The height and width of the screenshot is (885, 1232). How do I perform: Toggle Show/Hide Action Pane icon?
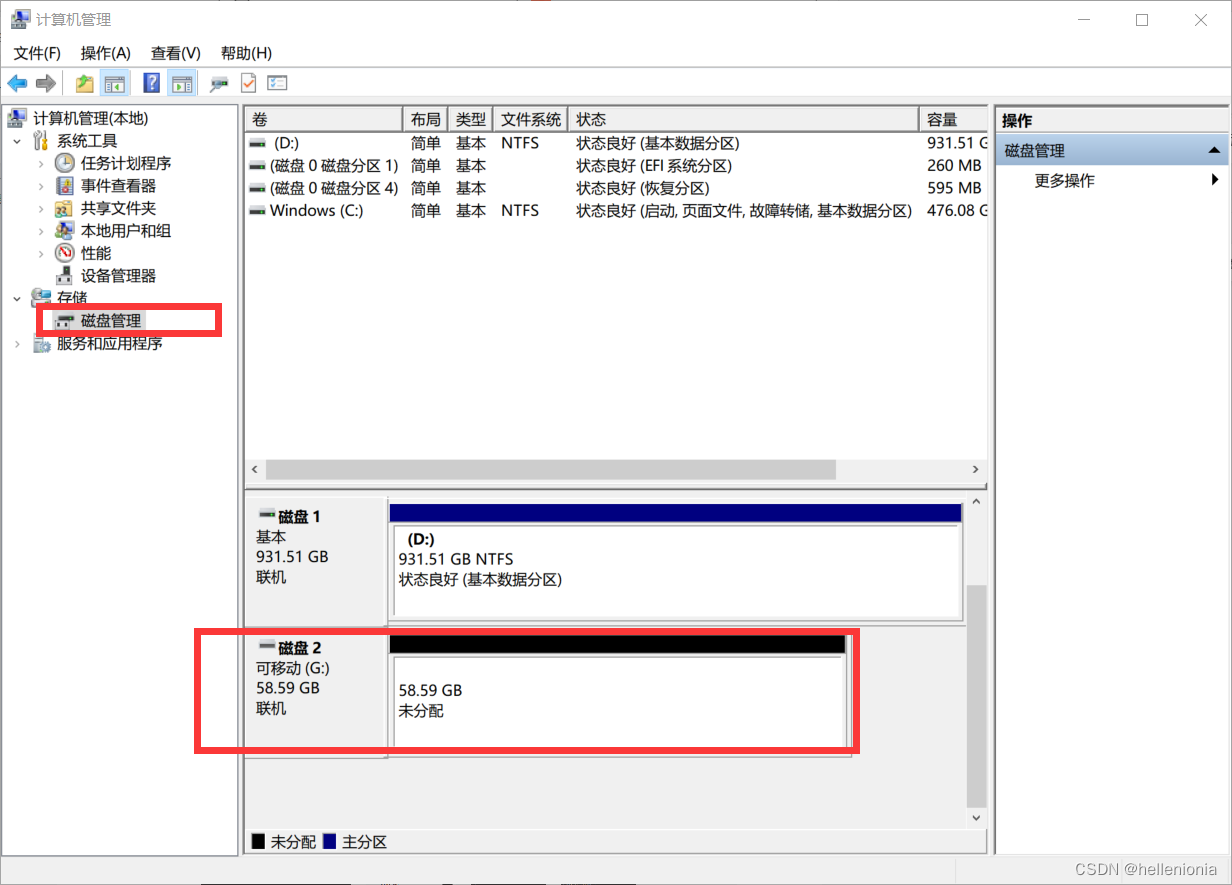pyautogui.click(x=181, y=83)
